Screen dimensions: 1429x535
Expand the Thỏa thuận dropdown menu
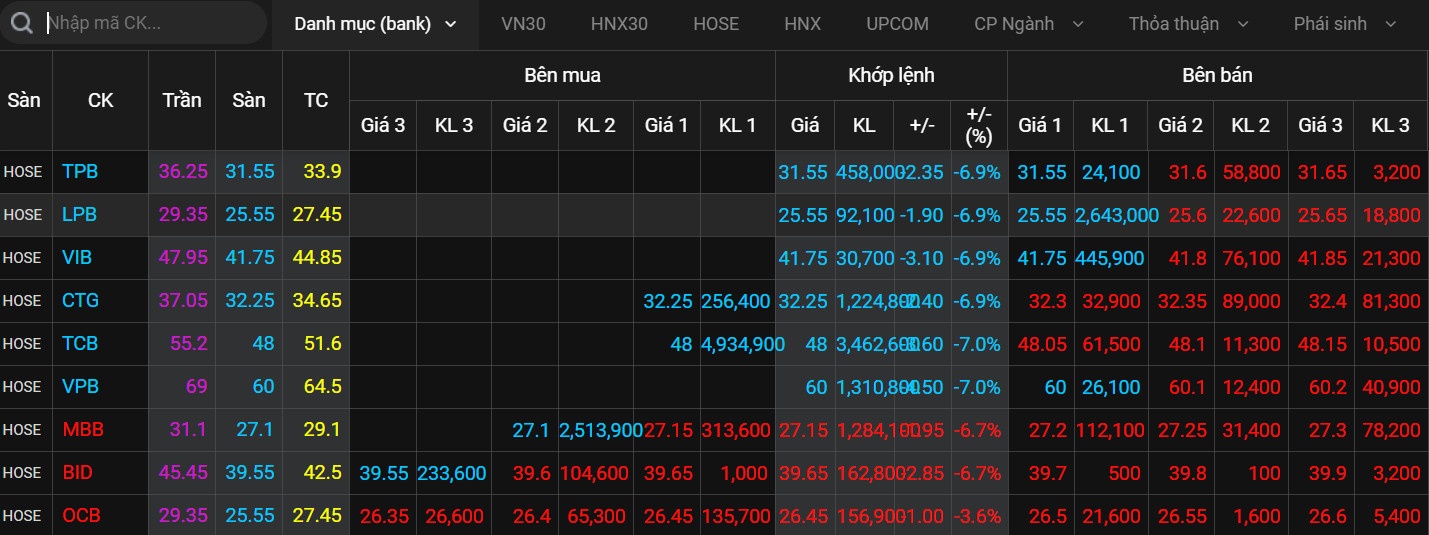1187,24
